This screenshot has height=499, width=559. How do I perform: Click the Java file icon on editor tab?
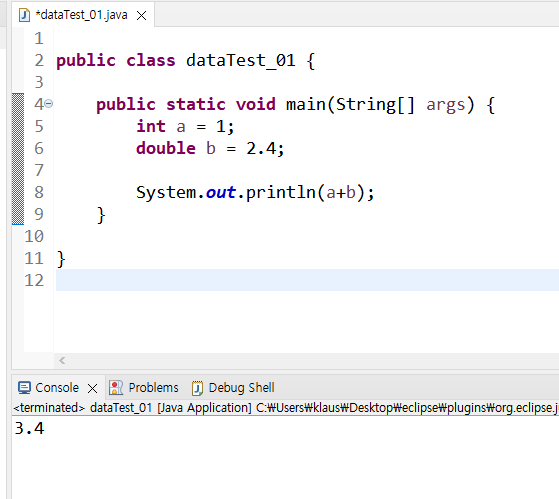(24, 15)
